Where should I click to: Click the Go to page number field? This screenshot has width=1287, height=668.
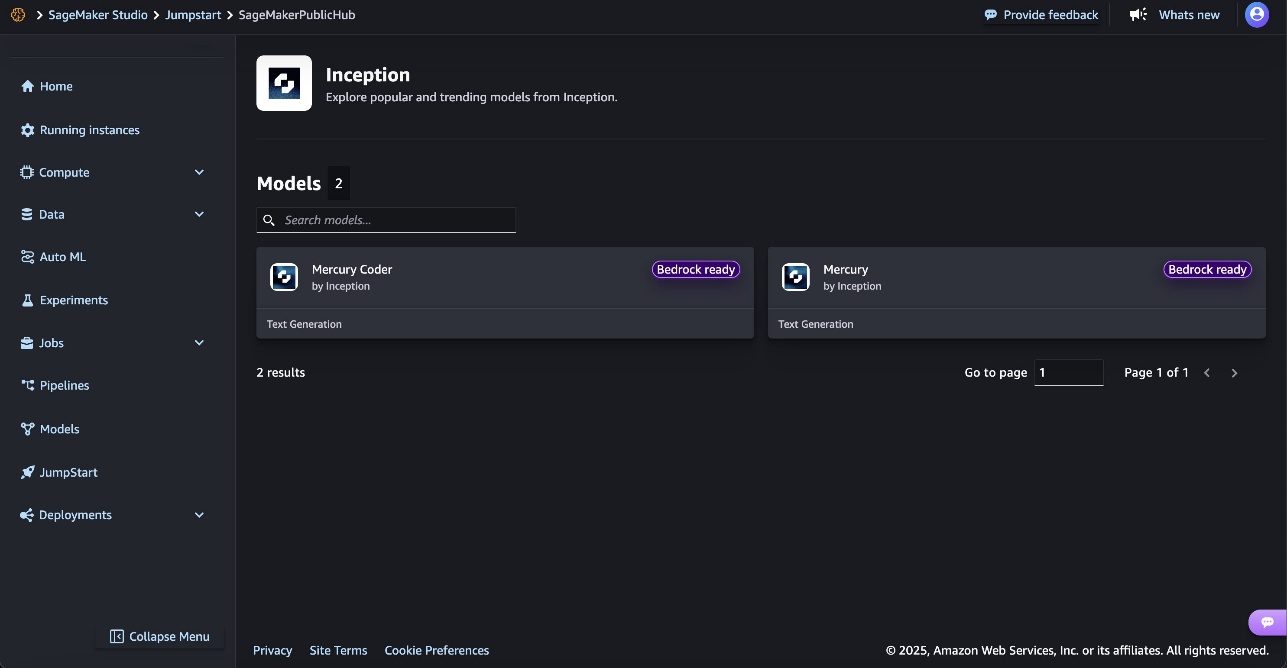[1069, 372]
